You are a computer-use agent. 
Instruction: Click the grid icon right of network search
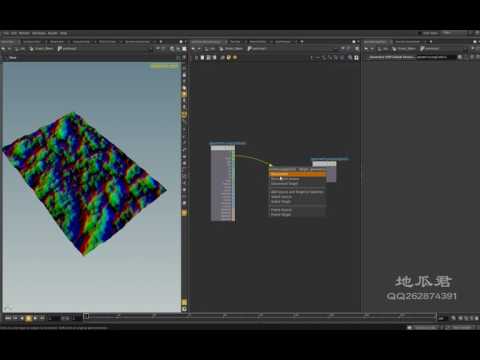356,57
